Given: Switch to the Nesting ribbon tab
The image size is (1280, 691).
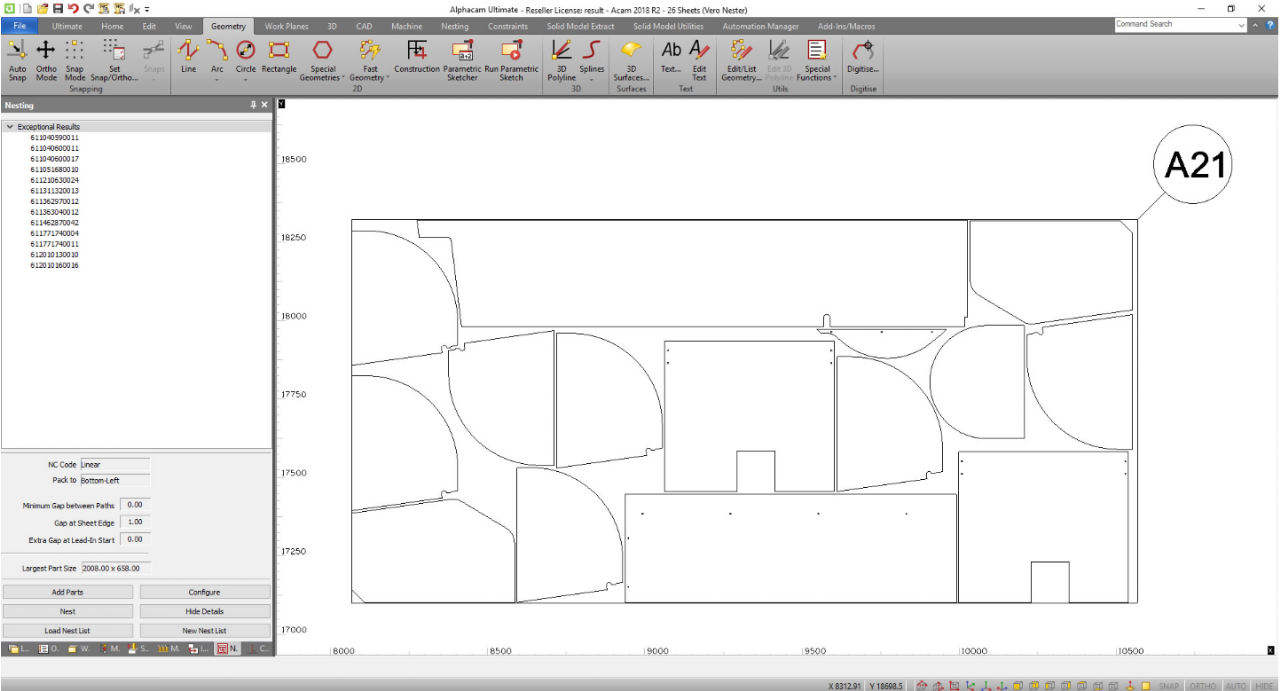Looking at the screenshot, I should pyautogui.click(x=454, y=26).
